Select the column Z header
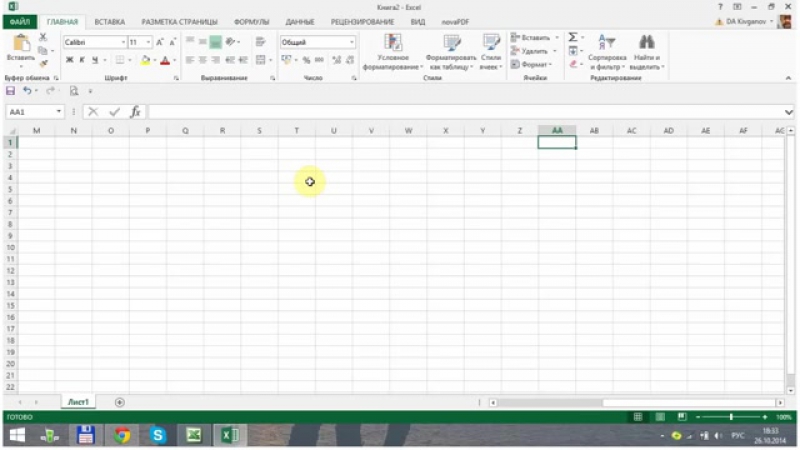The image size is (800, 450). (x=520, y=131)
